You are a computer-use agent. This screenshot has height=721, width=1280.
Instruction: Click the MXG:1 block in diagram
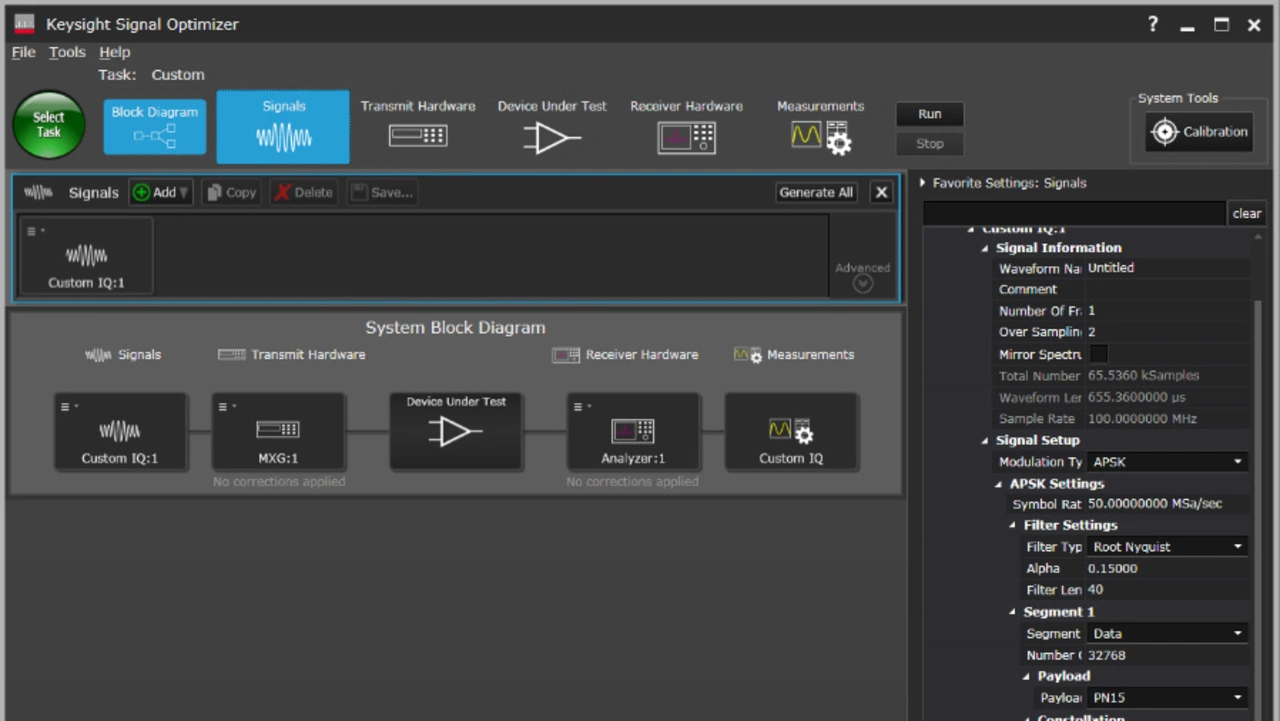pyautogui.click(x=278, y=432)
